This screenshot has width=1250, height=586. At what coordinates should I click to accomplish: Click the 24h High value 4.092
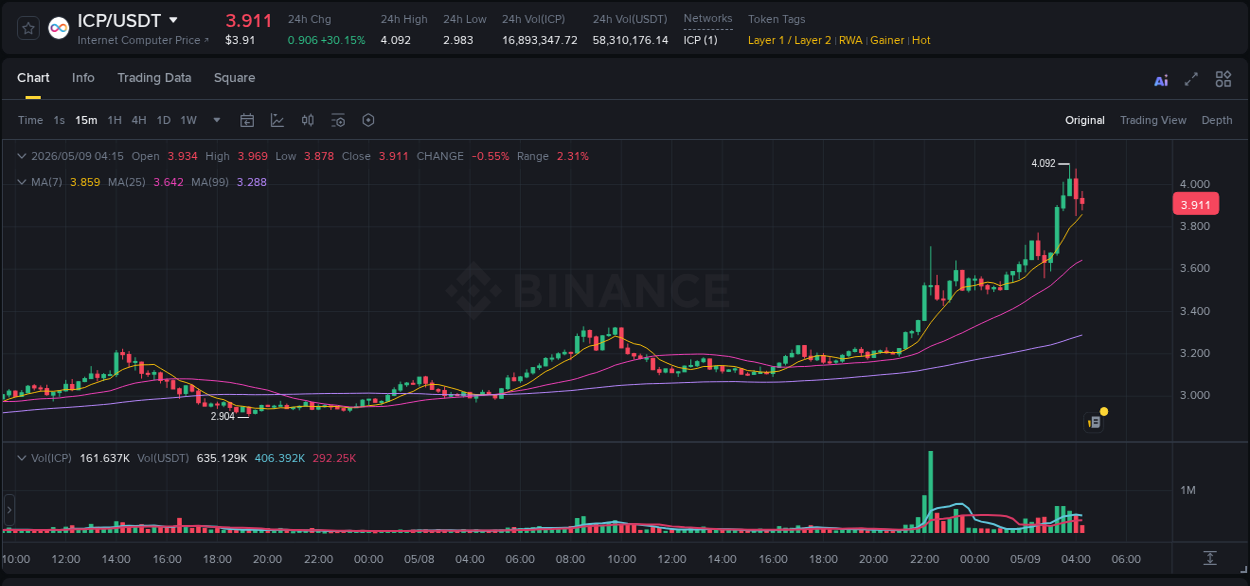pyautogui.click(x=395, y=40)
